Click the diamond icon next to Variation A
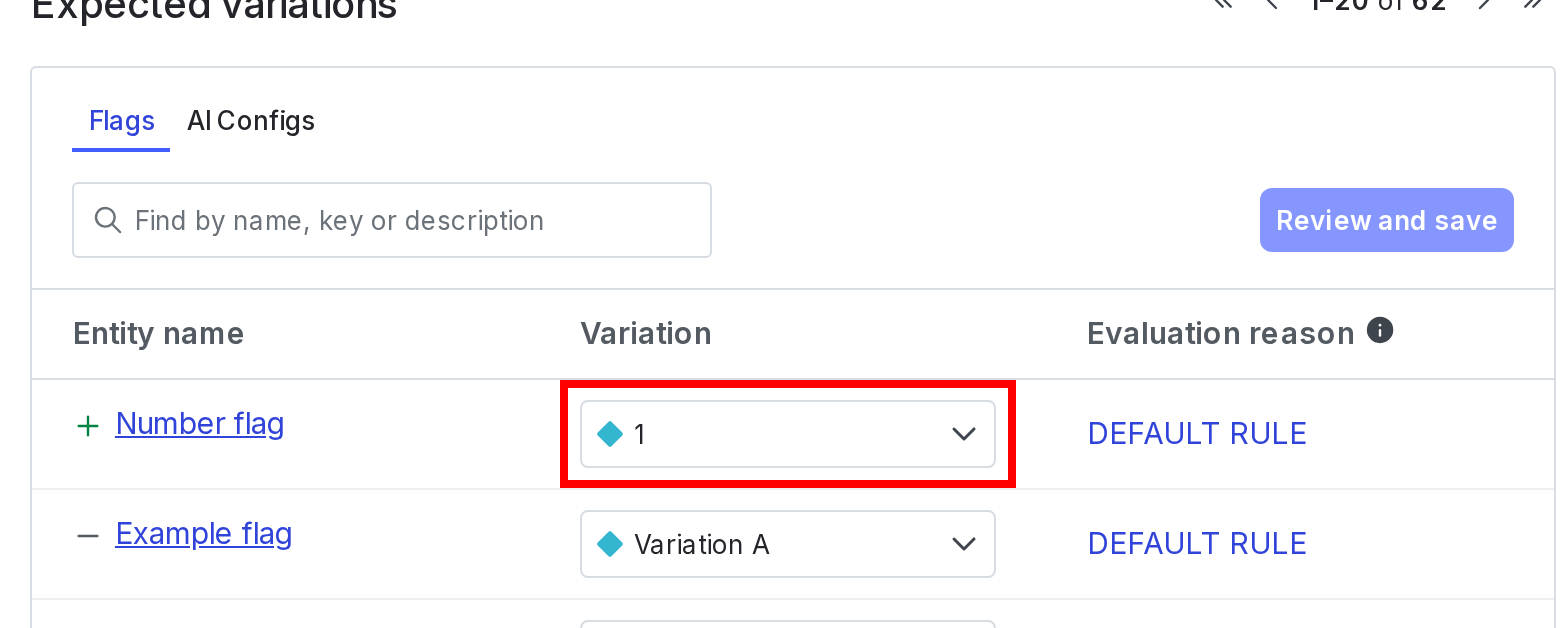The width and height of the screenshot is (1564, 628). (x=609, y=544)
